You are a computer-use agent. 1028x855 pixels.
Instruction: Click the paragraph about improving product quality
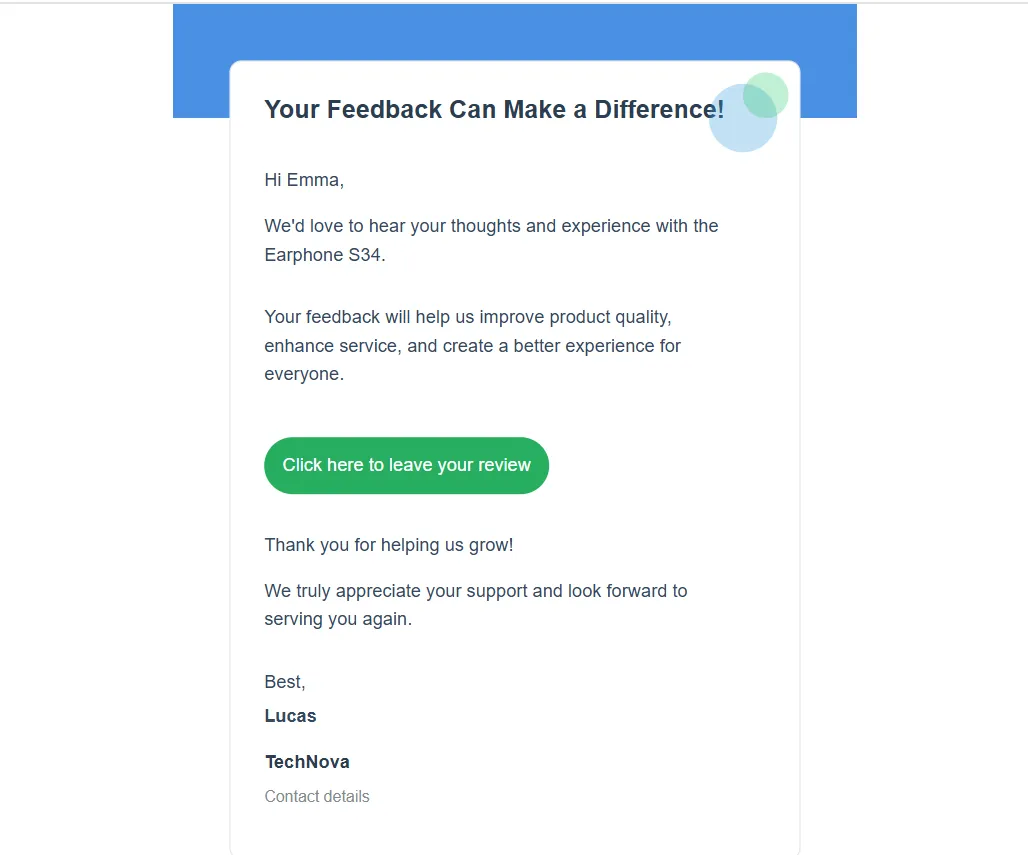pos(467,316)
